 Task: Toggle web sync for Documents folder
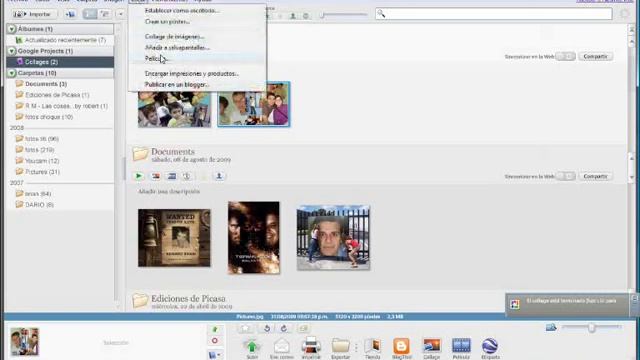565,176
